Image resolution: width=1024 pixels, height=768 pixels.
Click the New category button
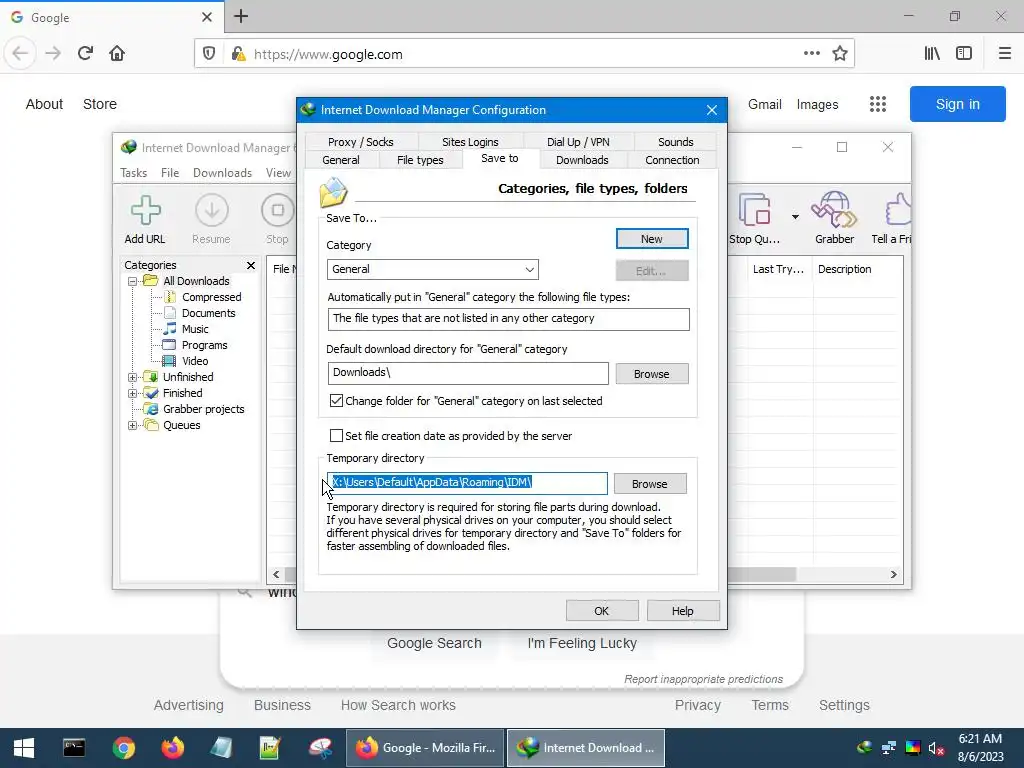[652, 239]
